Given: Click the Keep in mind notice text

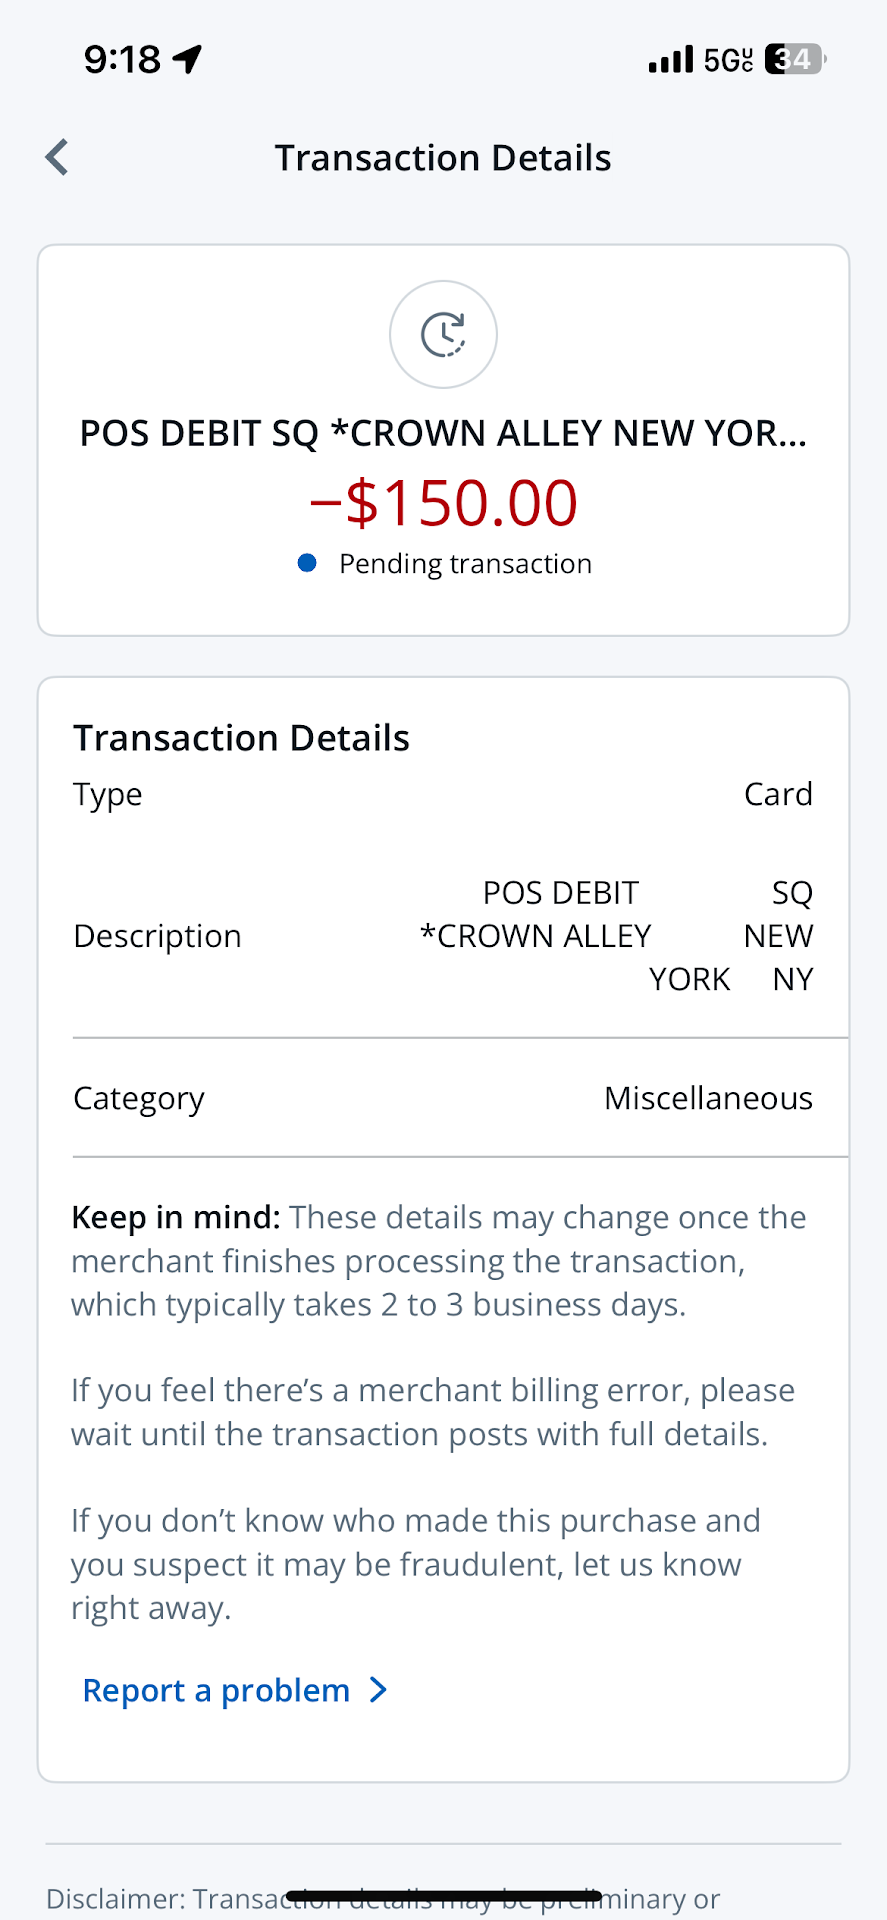Looking at the screenshot, I should click(438, 1261).
